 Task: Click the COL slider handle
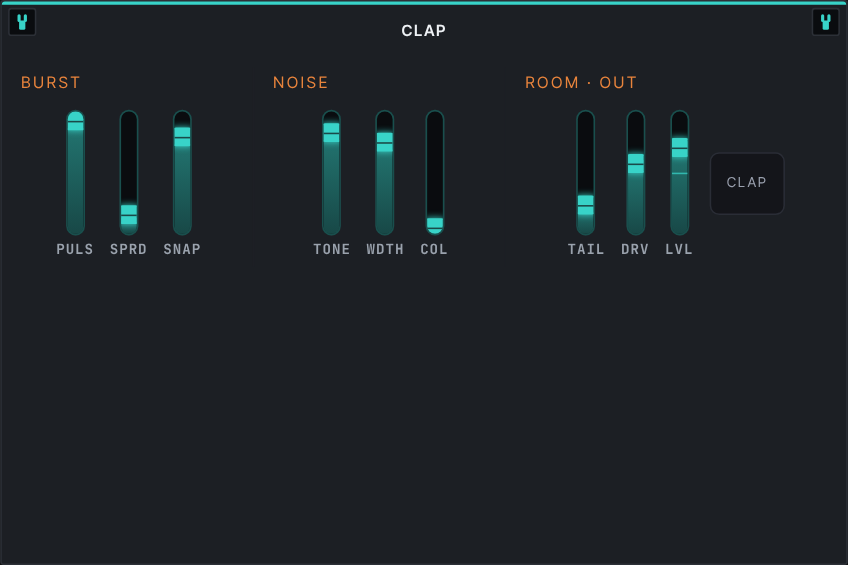click(x=435, y=225)
